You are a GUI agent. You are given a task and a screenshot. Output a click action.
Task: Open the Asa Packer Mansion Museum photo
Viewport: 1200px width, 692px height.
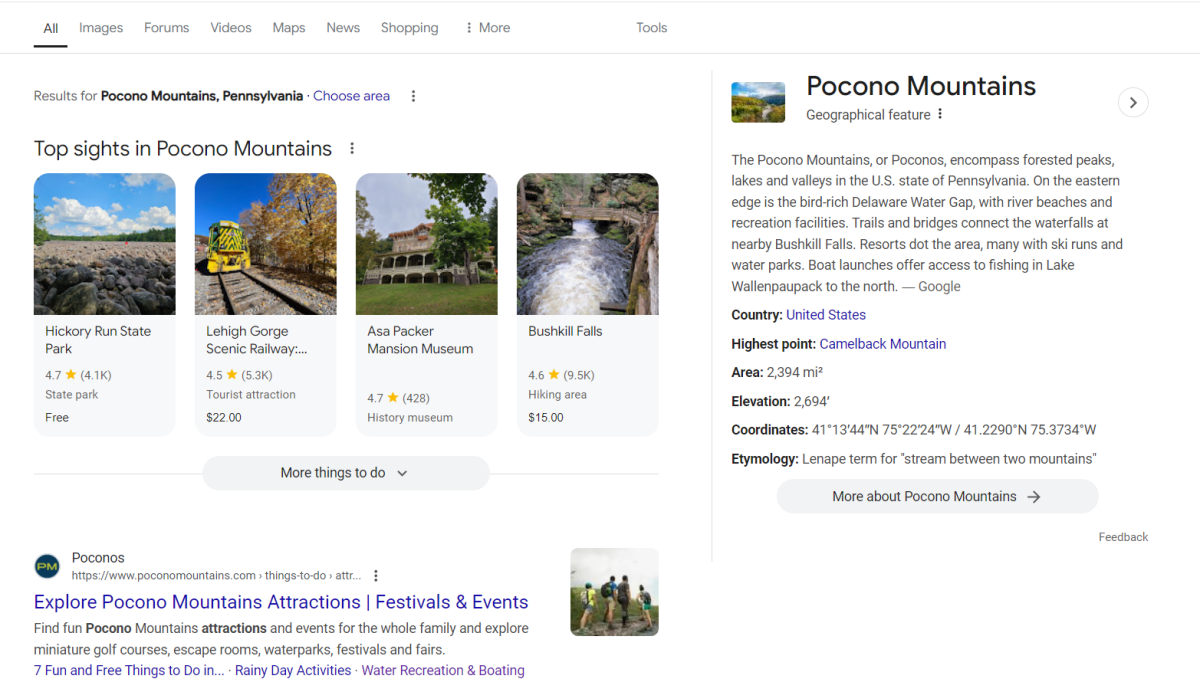point(427,244)
